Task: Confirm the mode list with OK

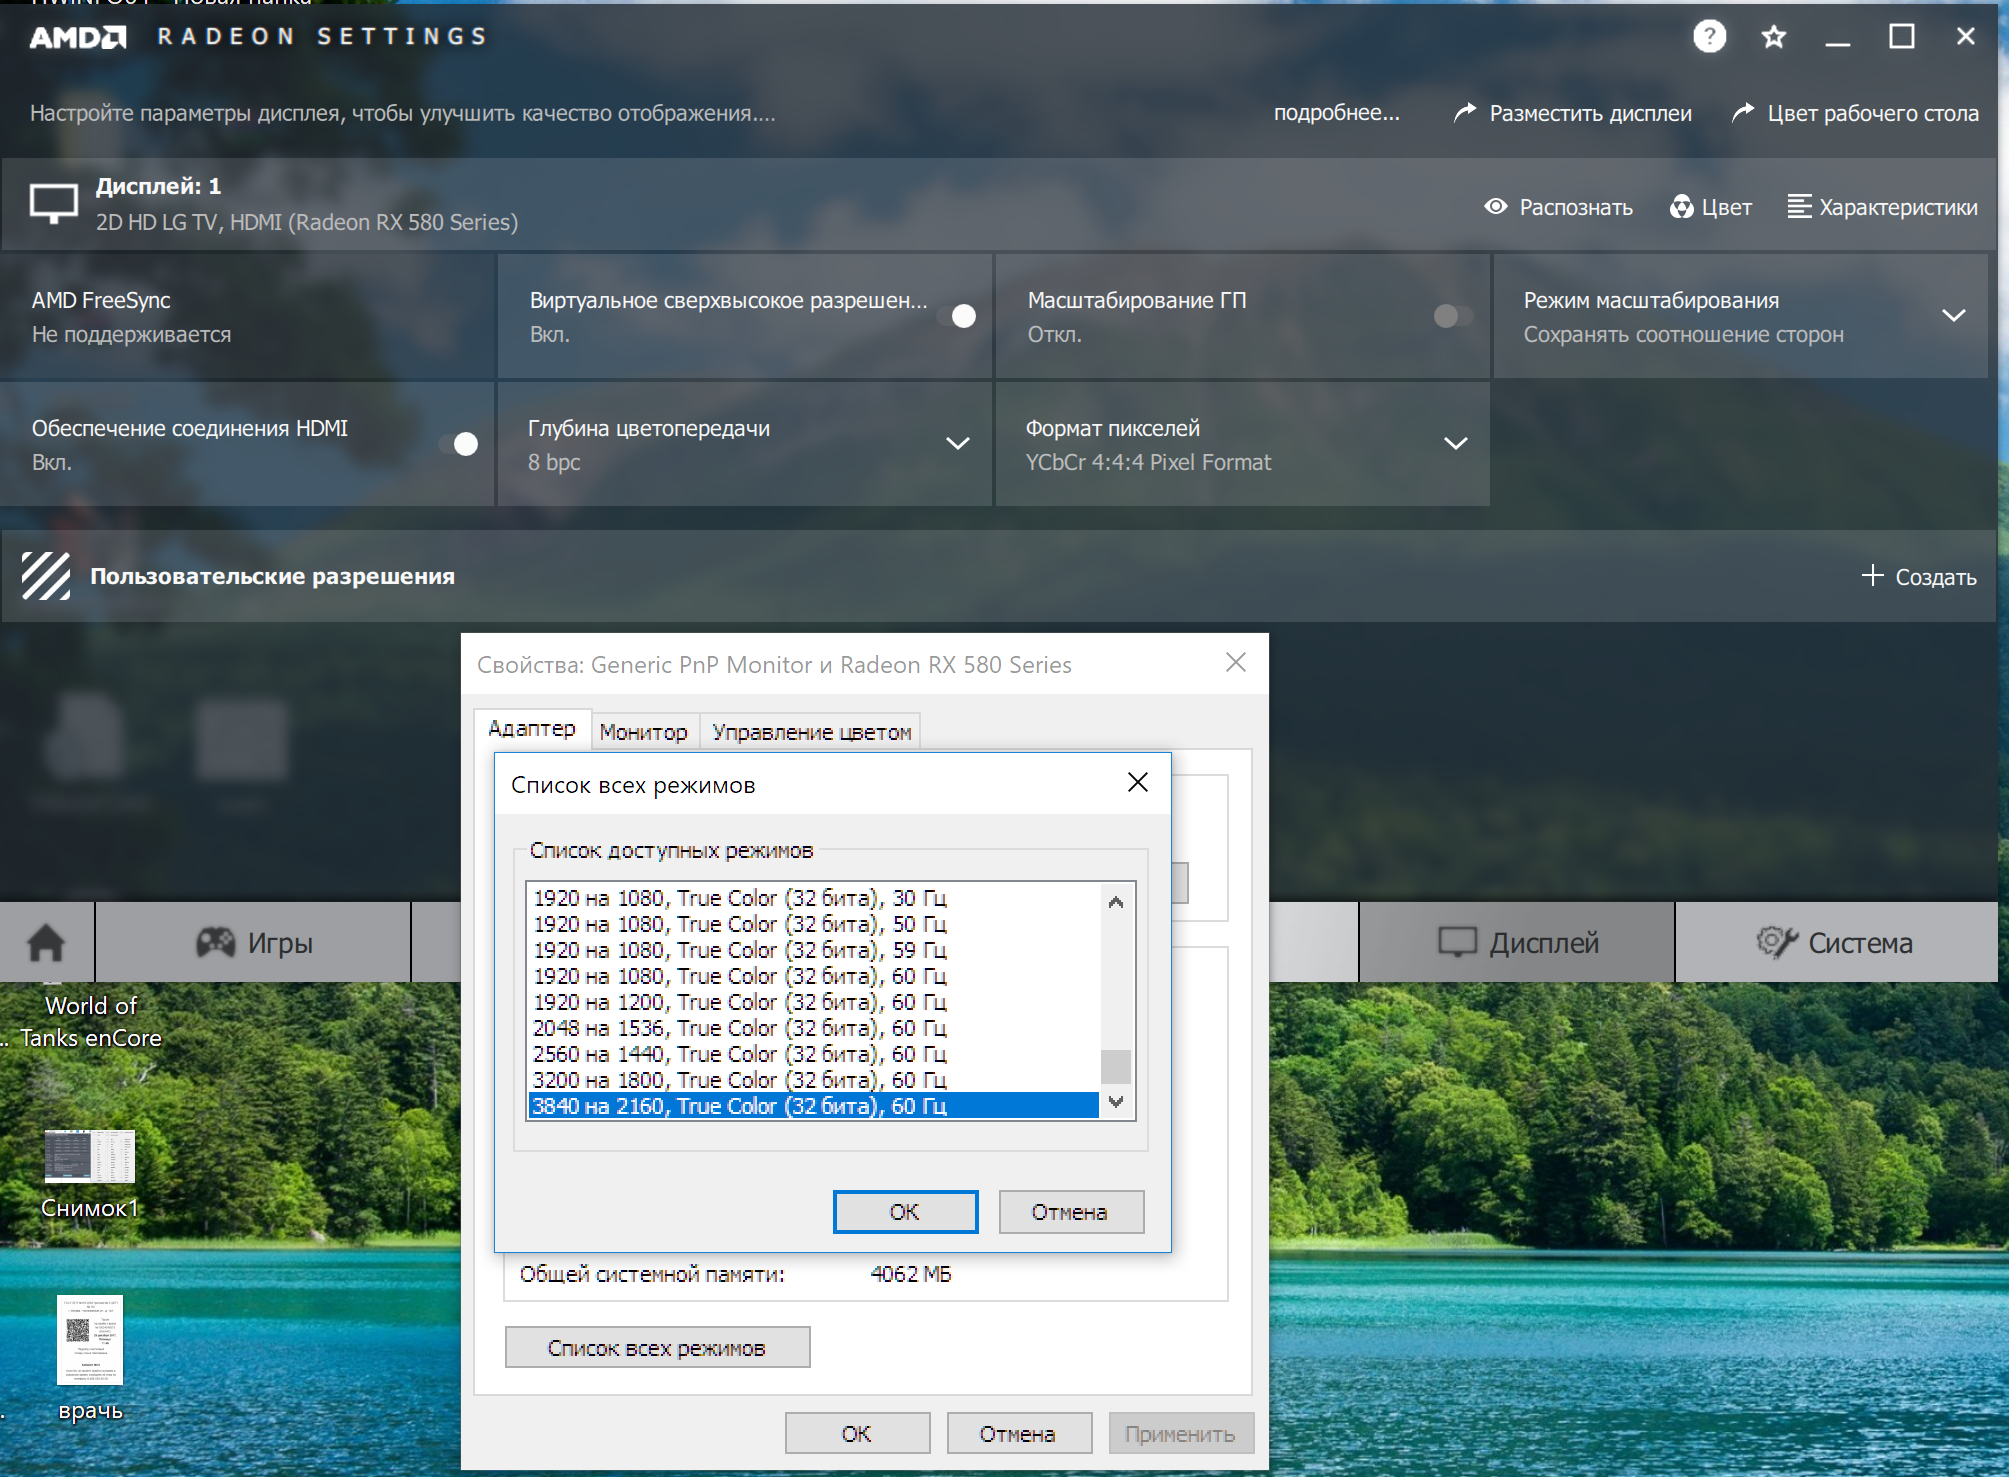Action: click(x=905, y=1212)
